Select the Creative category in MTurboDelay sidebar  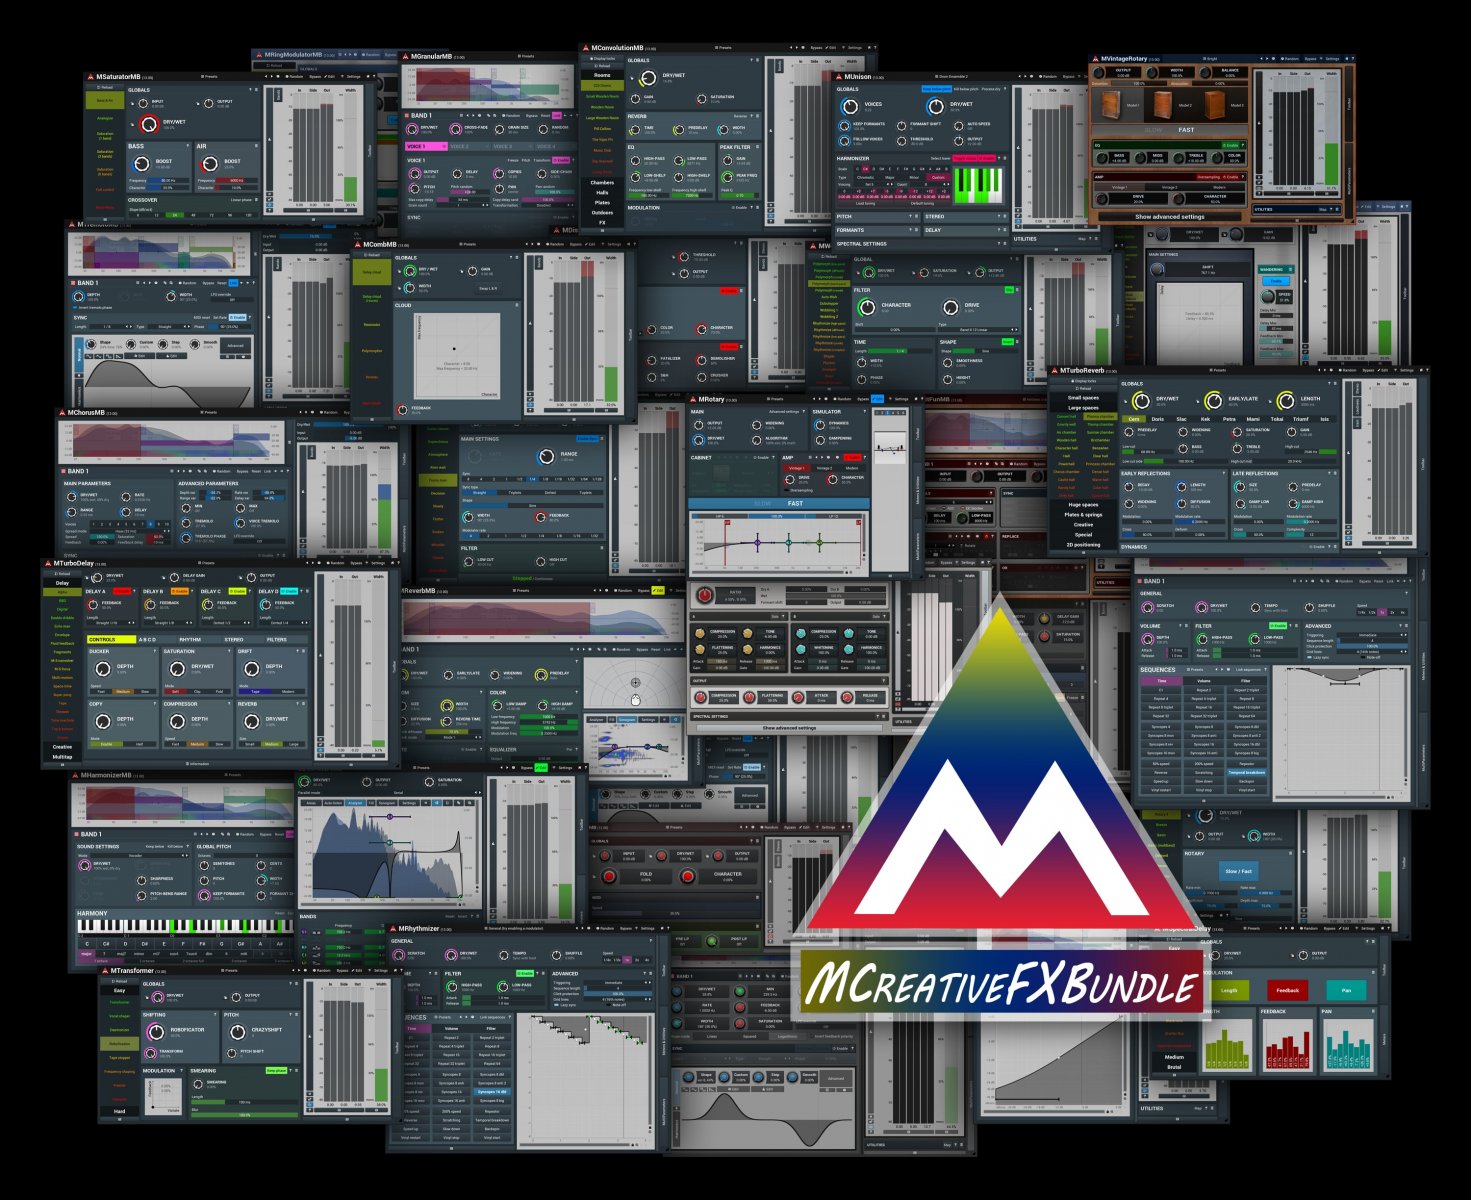tap(62, 746)
